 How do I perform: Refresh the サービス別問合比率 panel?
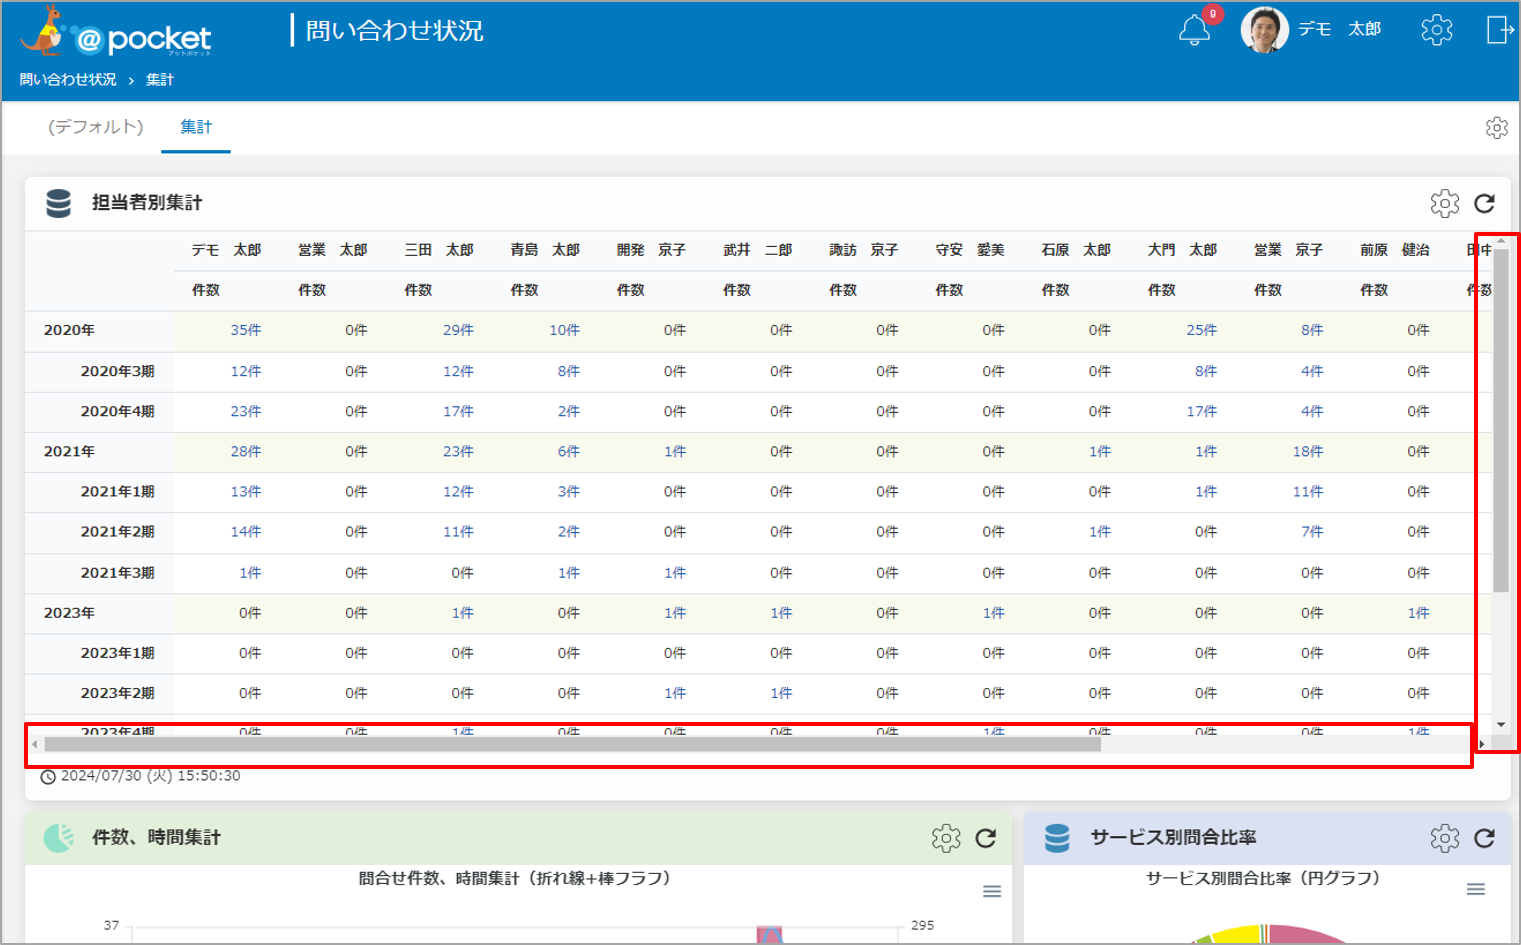(1485, 838)
